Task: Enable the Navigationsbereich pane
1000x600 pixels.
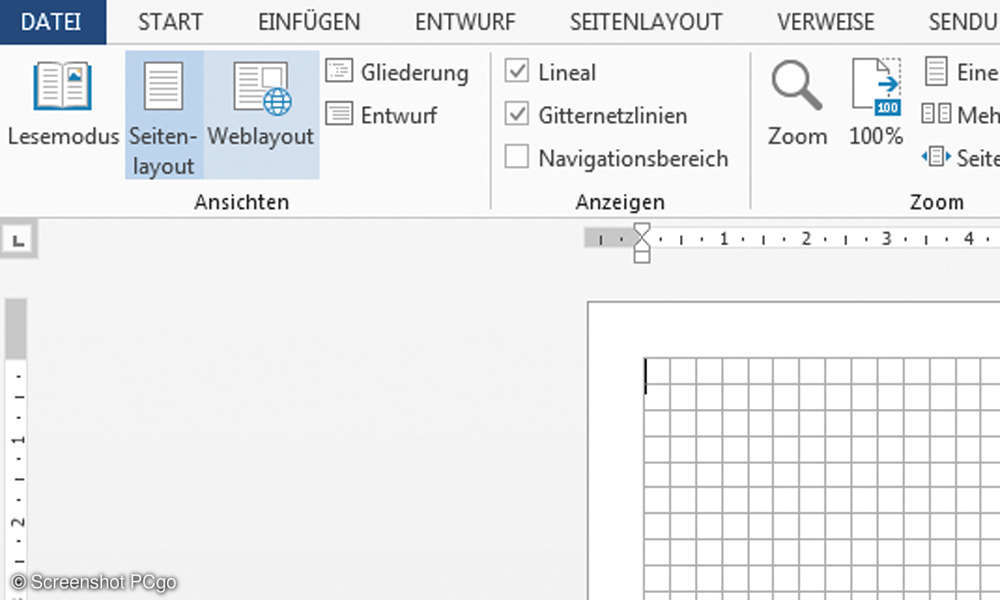Action: coord(517,157)
